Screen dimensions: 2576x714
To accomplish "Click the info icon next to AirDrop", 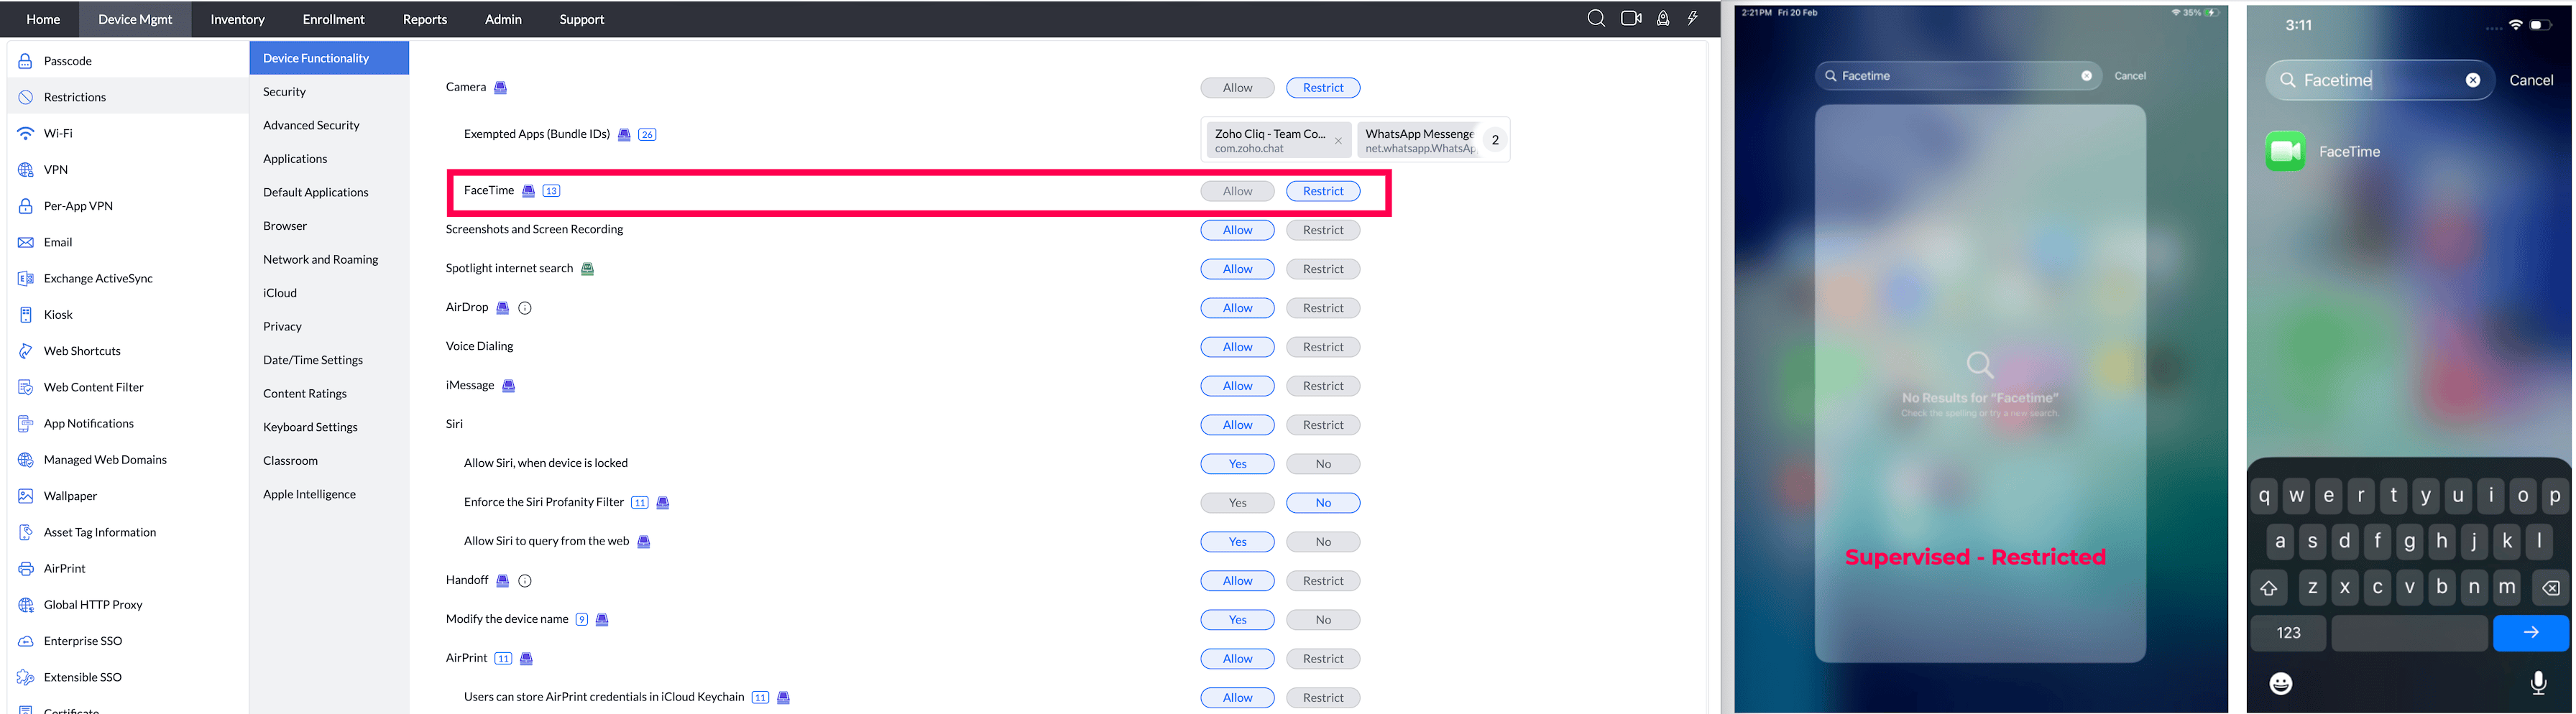I will (525, 308).
